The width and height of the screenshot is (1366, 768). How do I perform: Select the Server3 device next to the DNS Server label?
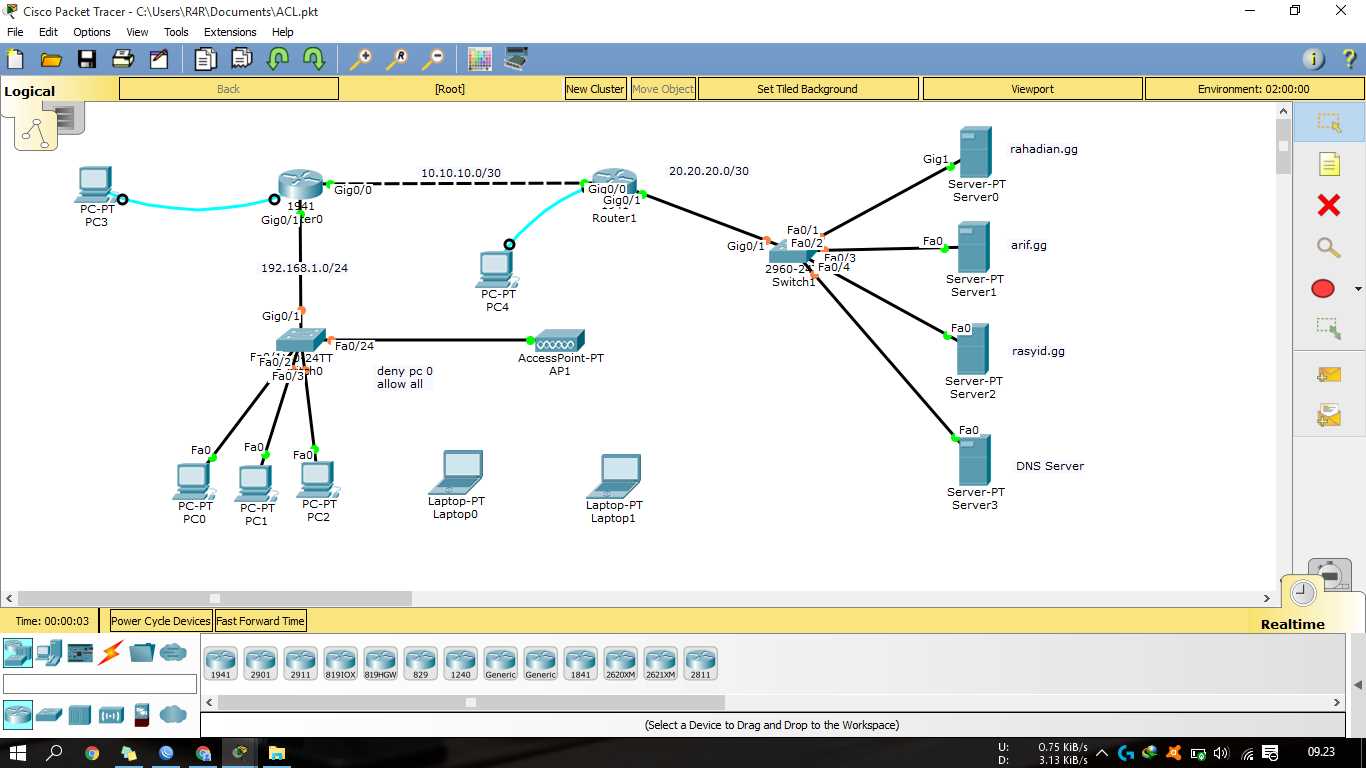(x=974, y=460)
